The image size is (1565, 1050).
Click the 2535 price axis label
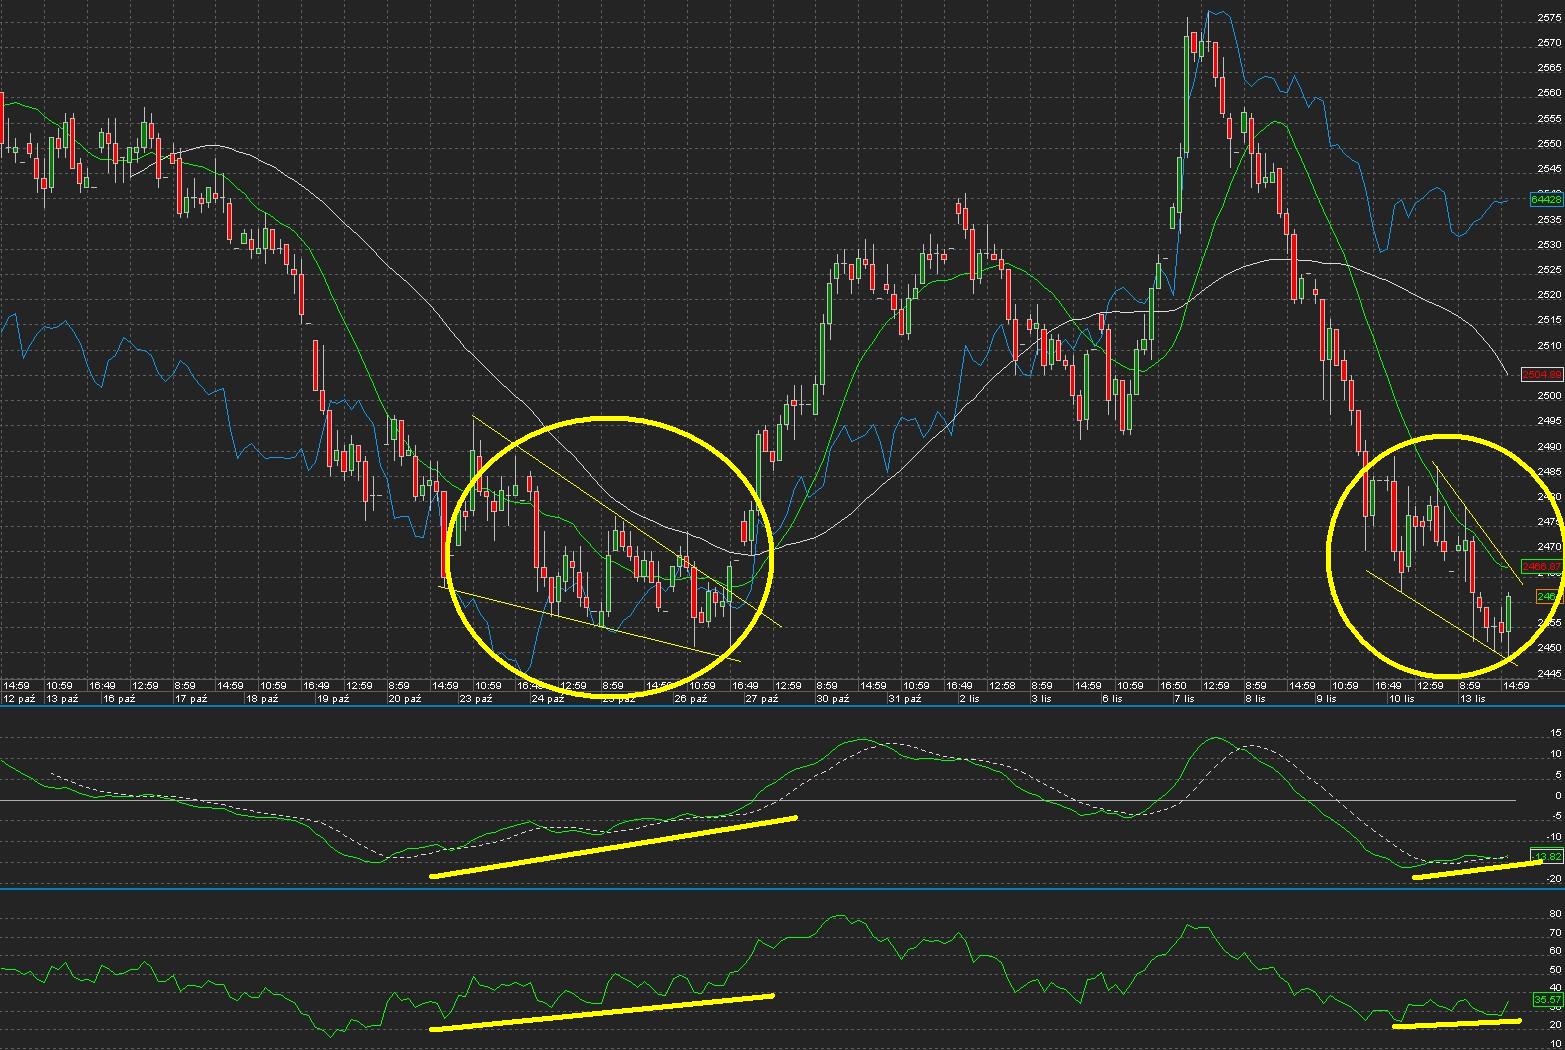coord(1549,219)
